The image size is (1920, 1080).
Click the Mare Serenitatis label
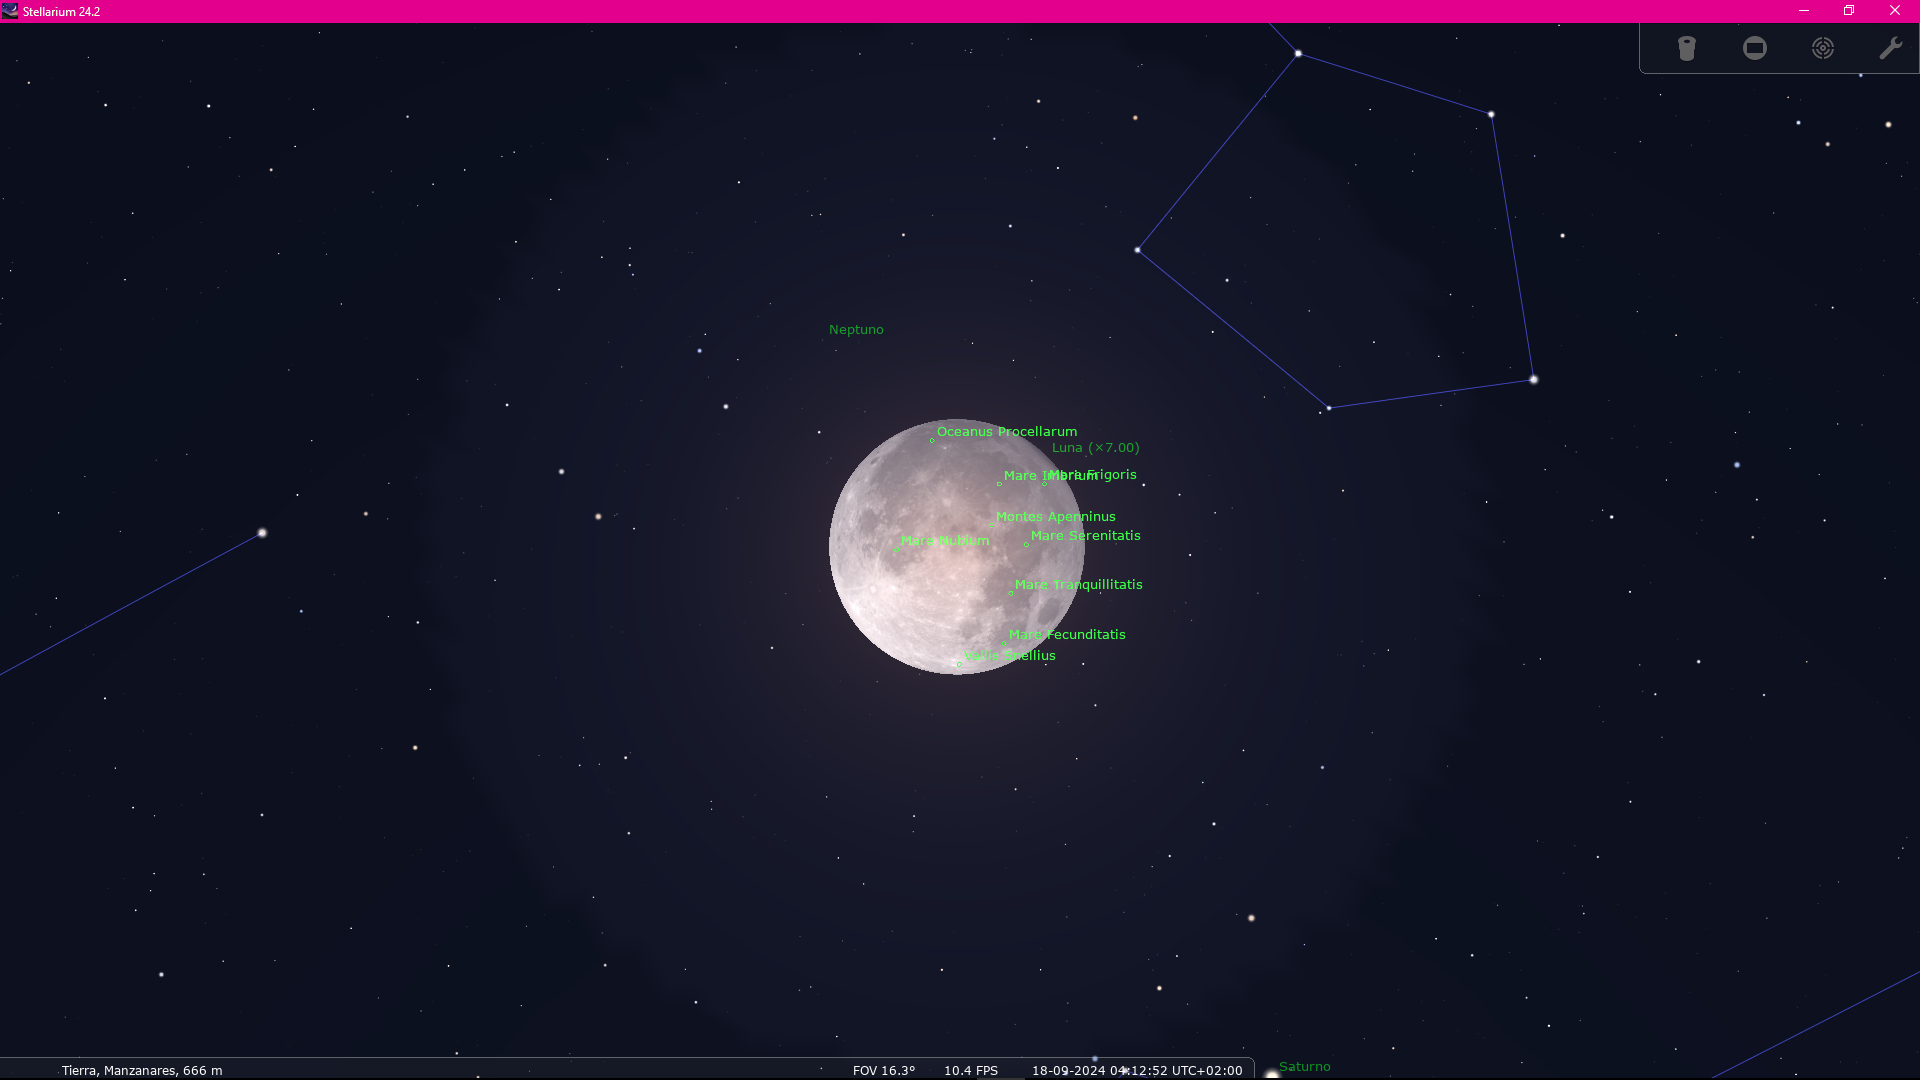[x=1085, y=536]
